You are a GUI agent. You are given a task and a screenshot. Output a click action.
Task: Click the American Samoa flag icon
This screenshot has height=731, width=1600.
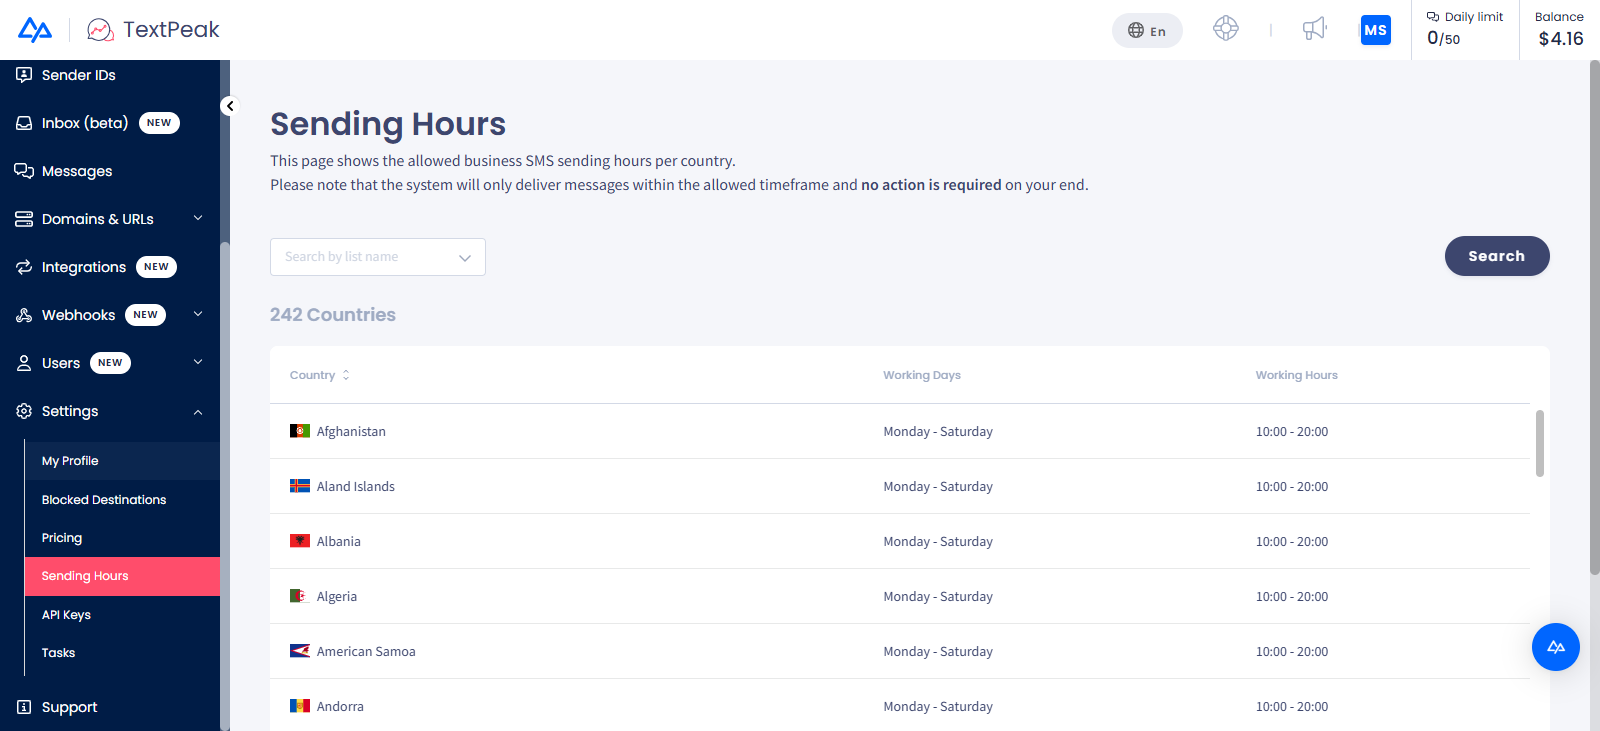(300, 651)
